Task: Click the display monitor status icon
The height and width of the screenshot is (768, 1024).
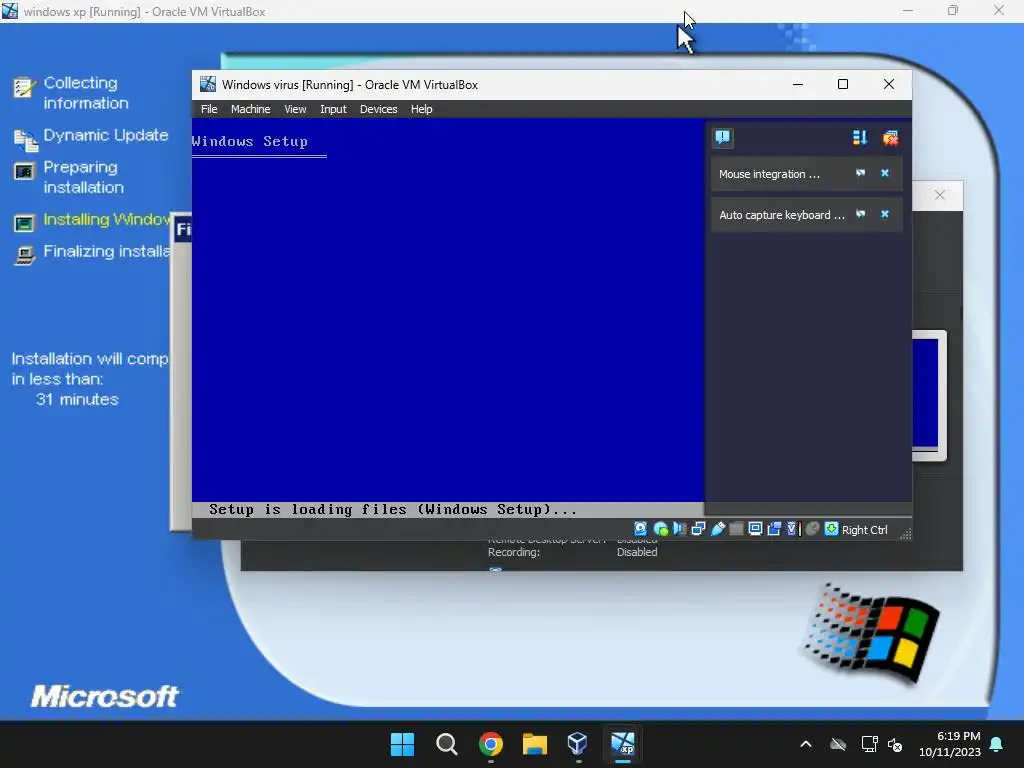Action: (755, 529)
